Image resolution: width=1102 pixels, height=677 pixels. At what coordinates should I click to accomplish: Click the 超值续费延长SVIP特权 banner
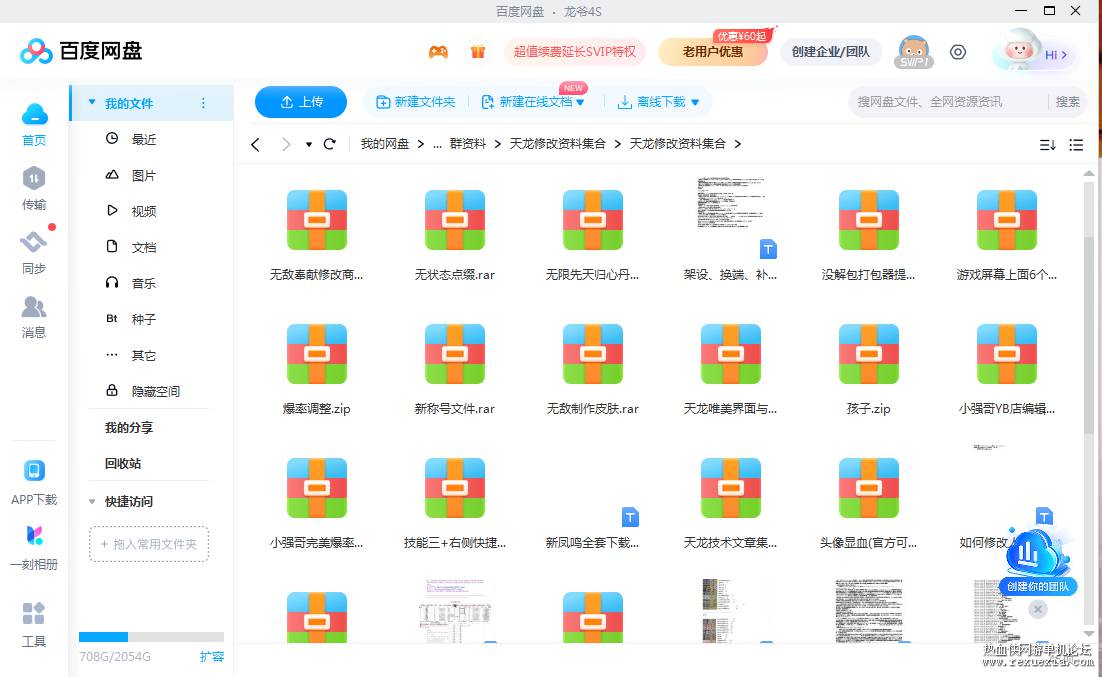pos(574,52)
